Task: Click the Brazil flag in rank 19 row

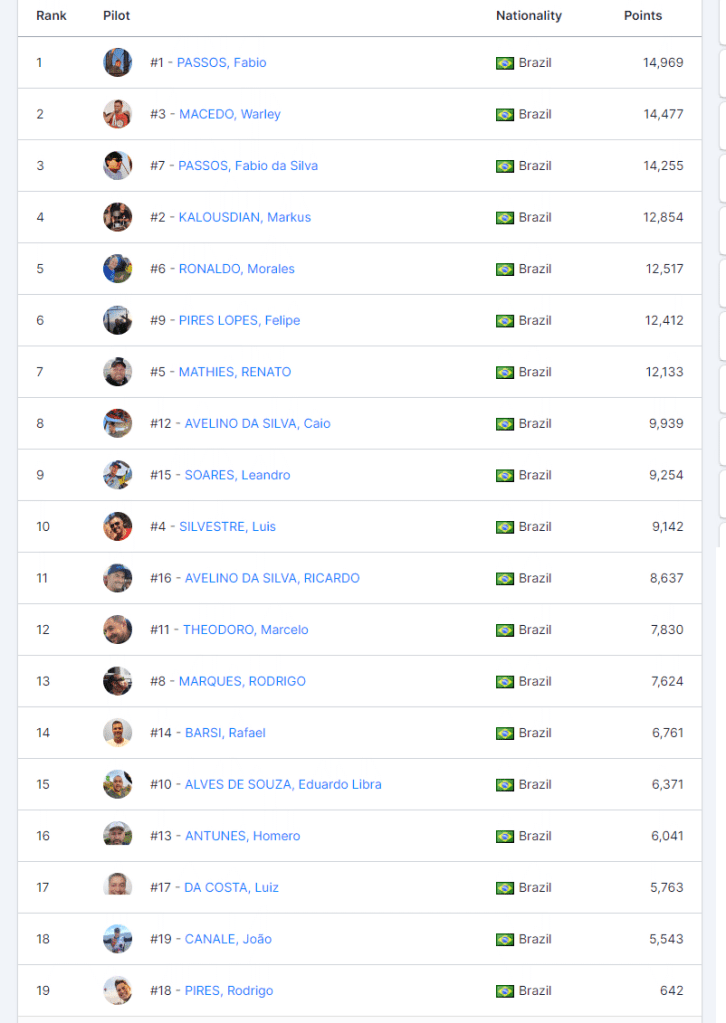Action: pyautogui.click(x=505, y=991)
